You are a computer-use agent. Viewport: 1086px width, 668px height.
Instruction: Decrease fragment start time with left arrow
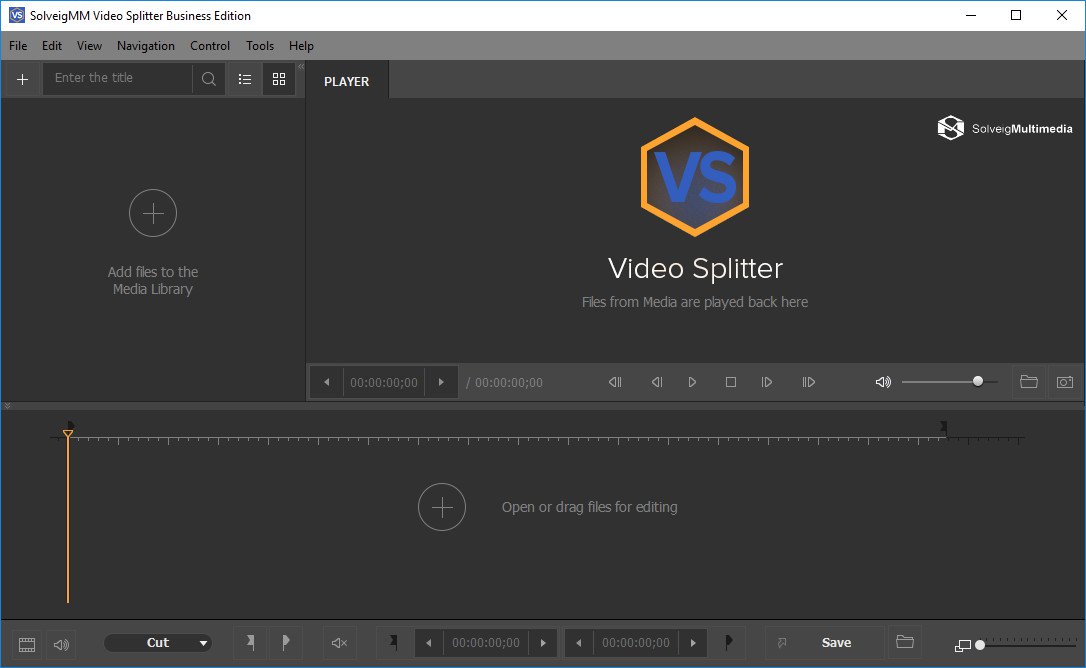coord(429,643)
